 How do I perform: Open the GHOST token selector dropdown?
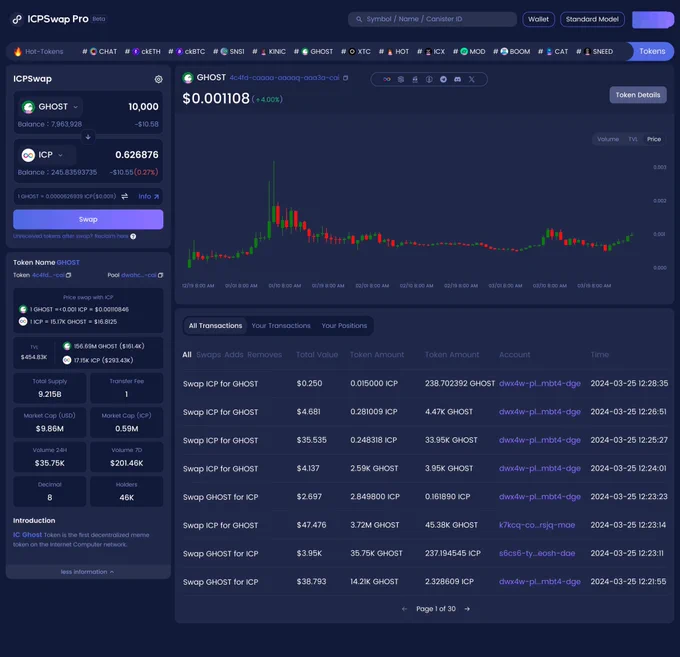click(51, 107)
